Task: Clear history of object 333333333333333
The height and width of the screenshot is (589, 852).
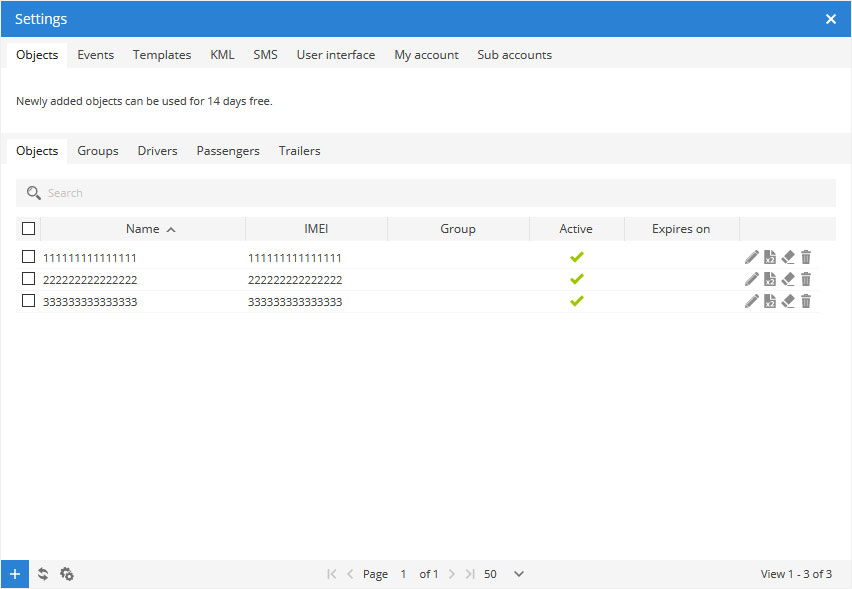Action: click(788, 301)
